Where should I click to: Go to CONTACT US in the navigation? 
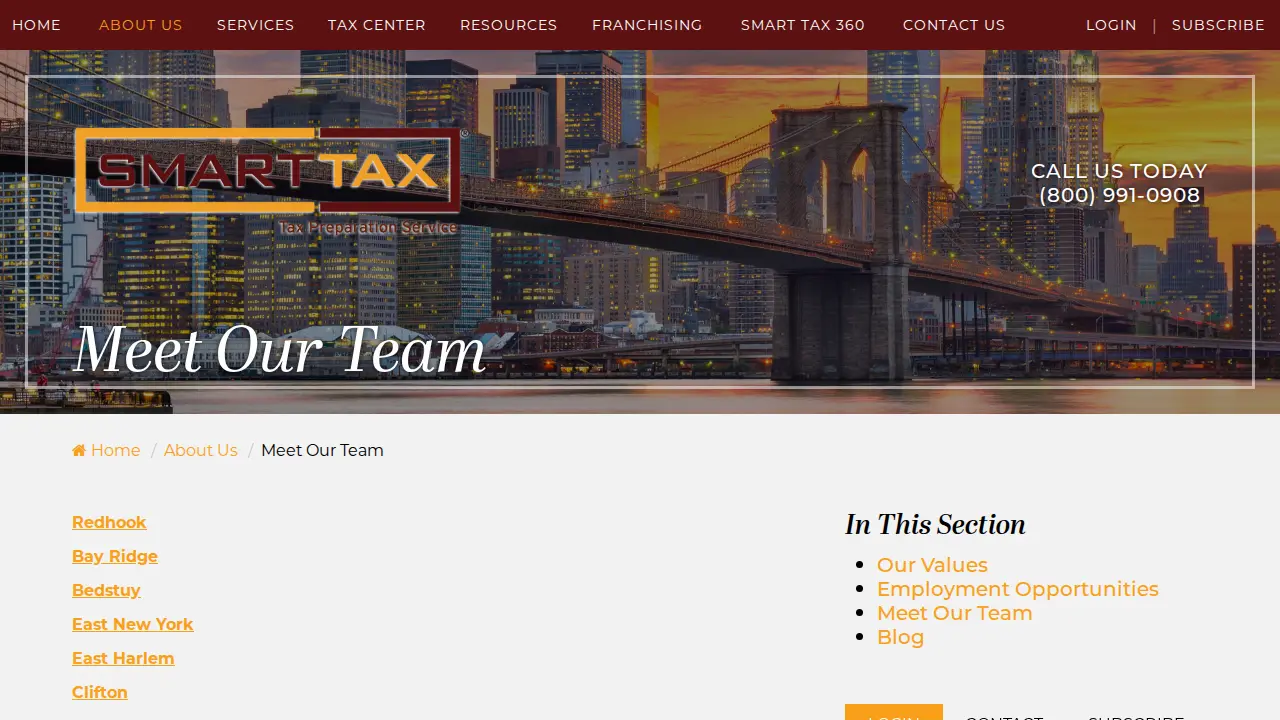954,25
